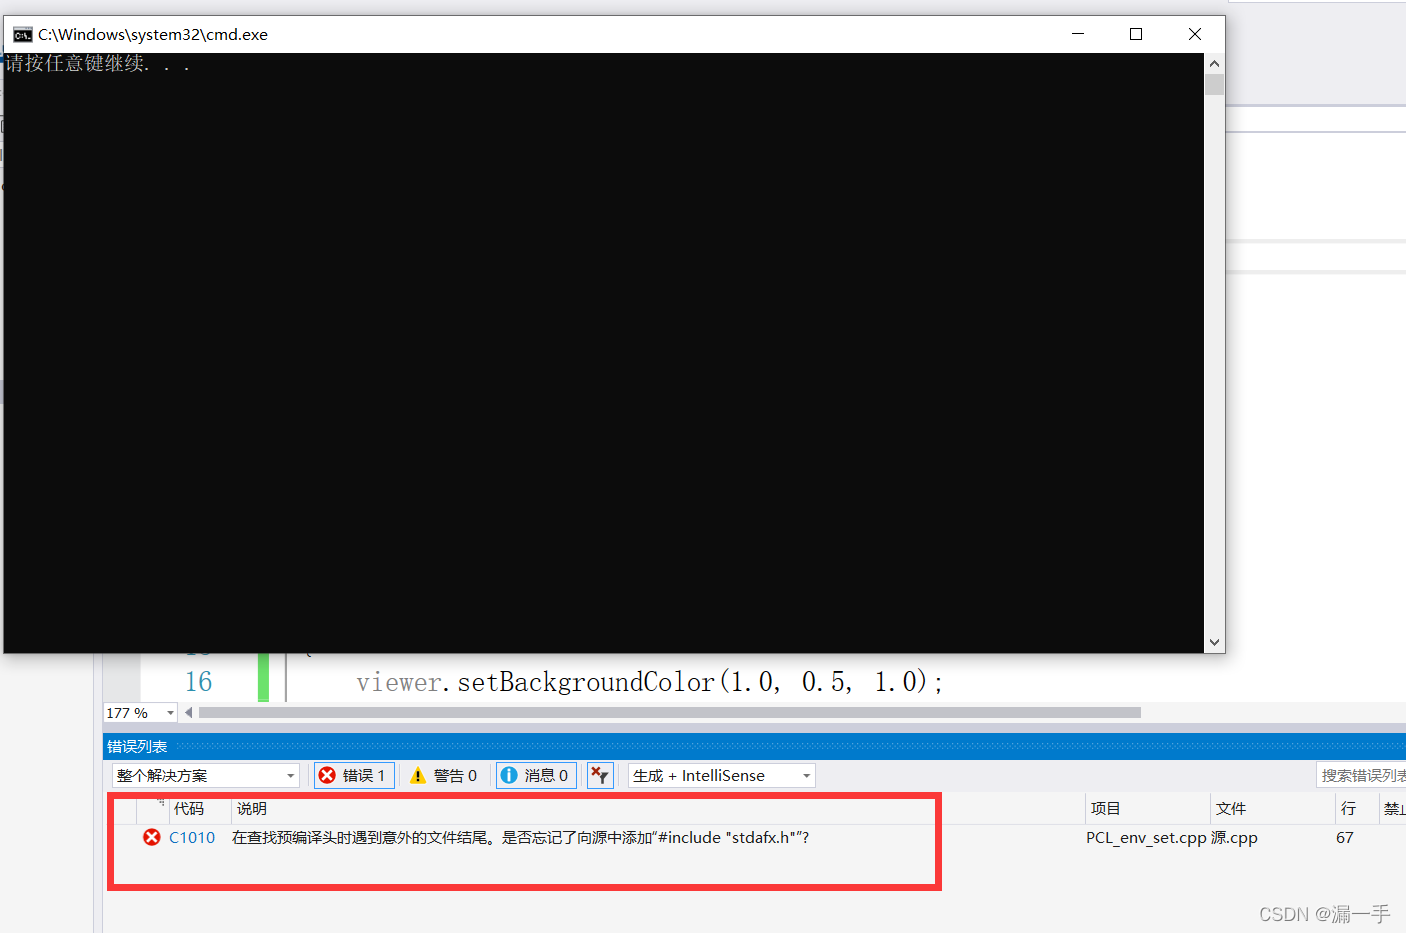Toggle the messages filter button
This screenshot has height=933, width=1406.
535,775
